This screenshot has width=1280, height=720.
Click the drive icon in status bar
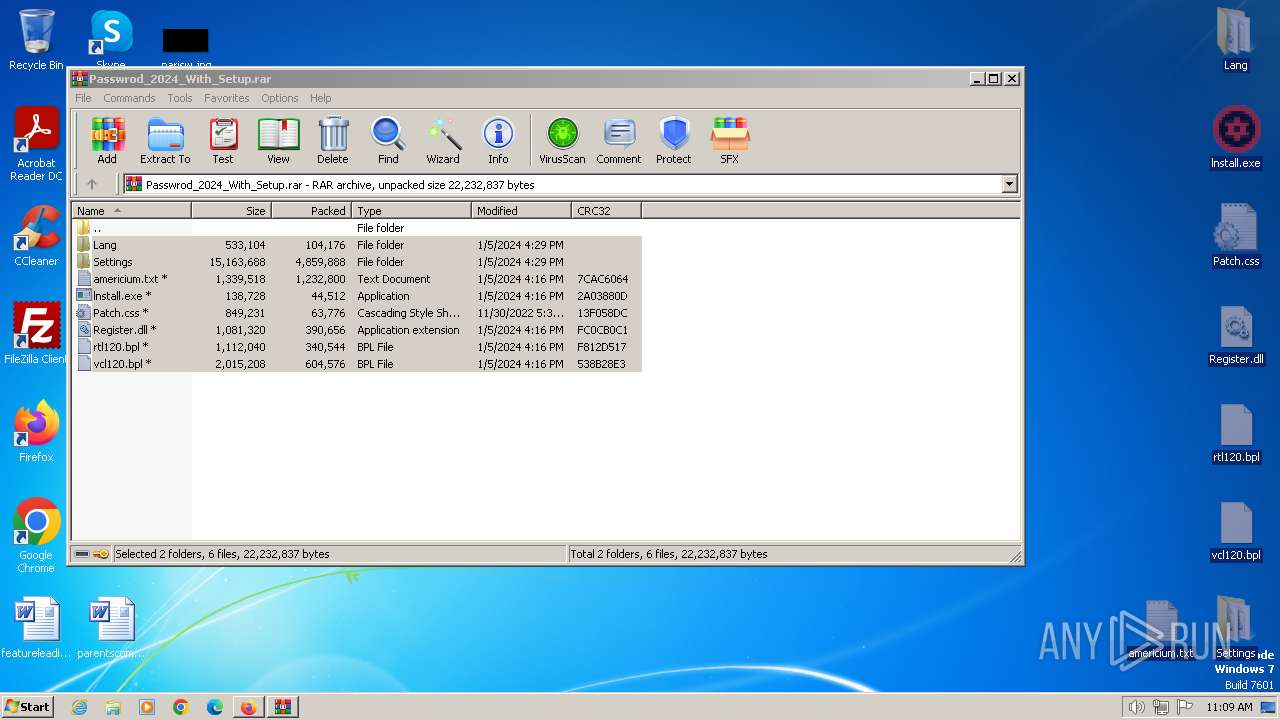tap(82, 554)
